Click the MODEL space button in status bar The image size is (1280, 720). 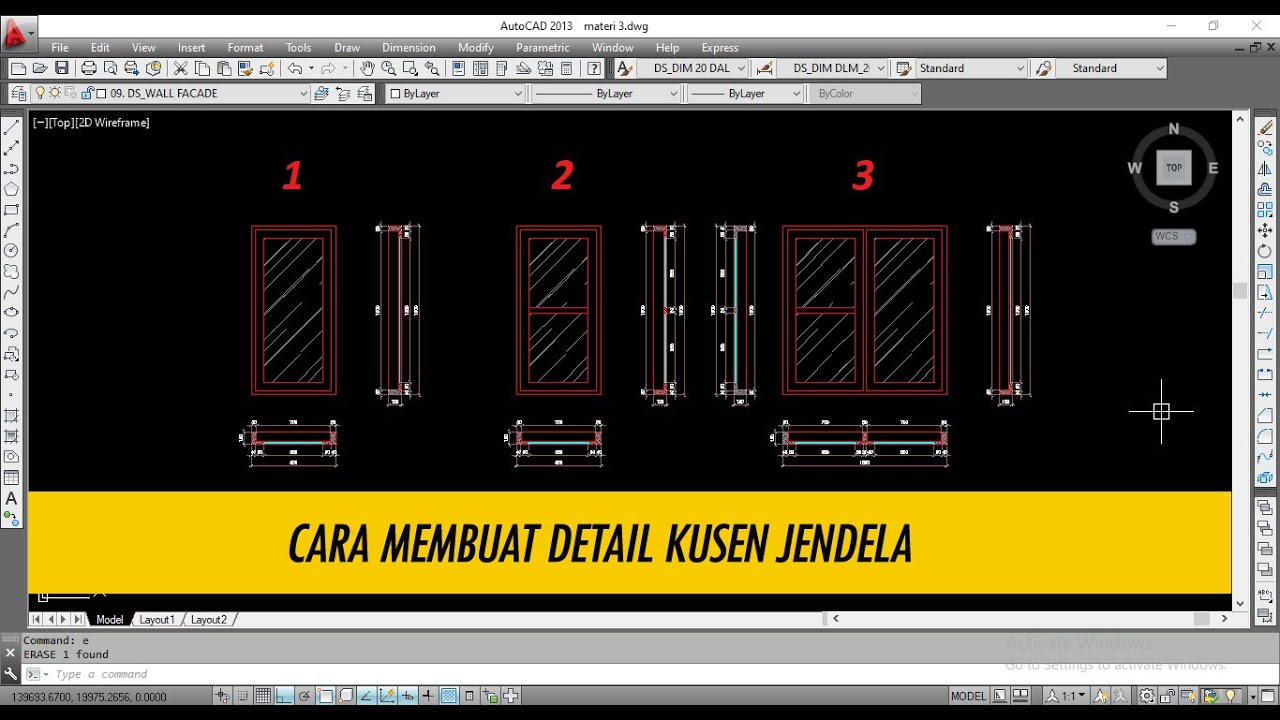968,696
